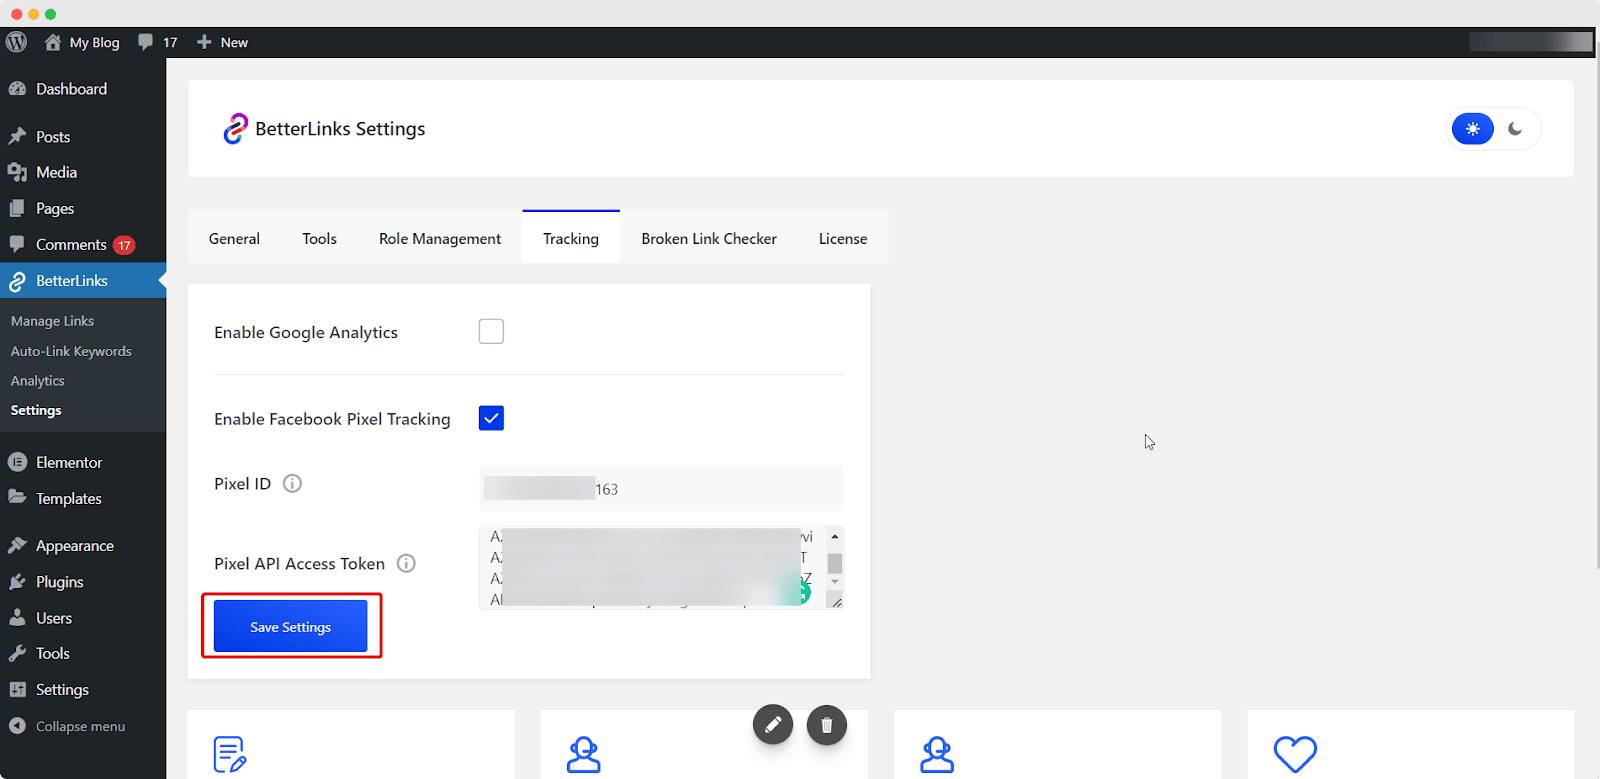Viewport: 1600px width, 779px height.
Task: Switch to light mode sun icon
Action: coord(1473,129)
